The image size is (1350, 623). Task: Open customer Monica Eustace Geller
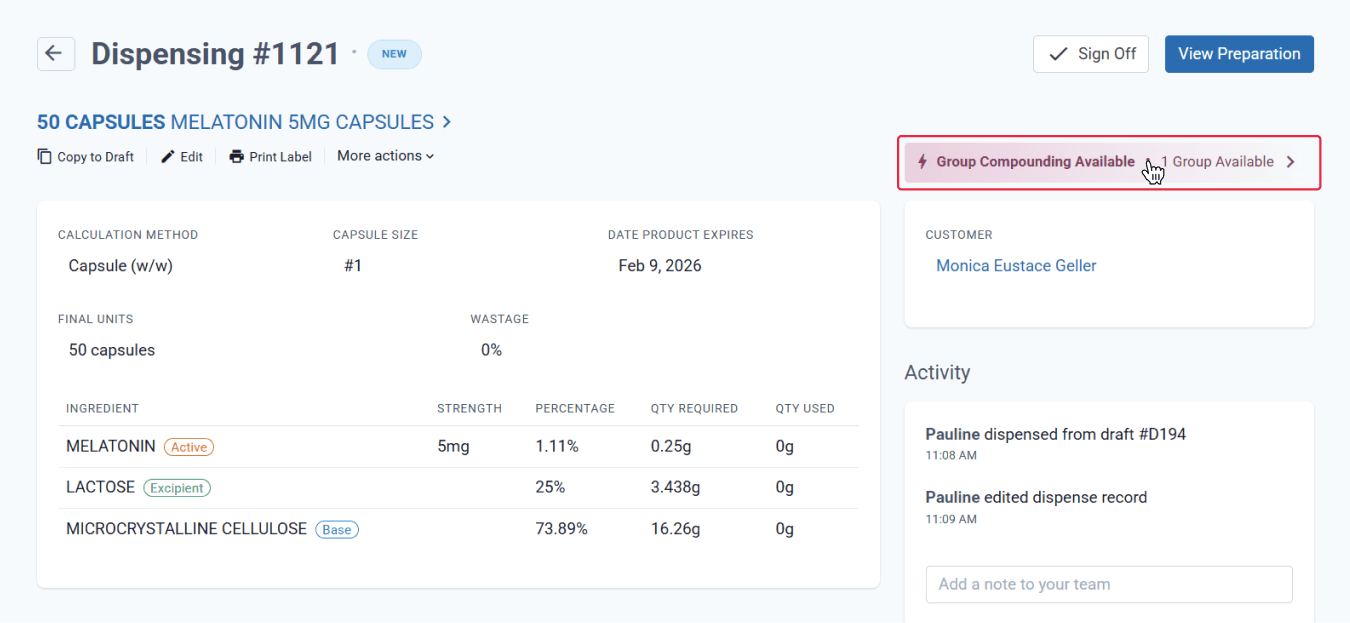tap(1016, 266)
